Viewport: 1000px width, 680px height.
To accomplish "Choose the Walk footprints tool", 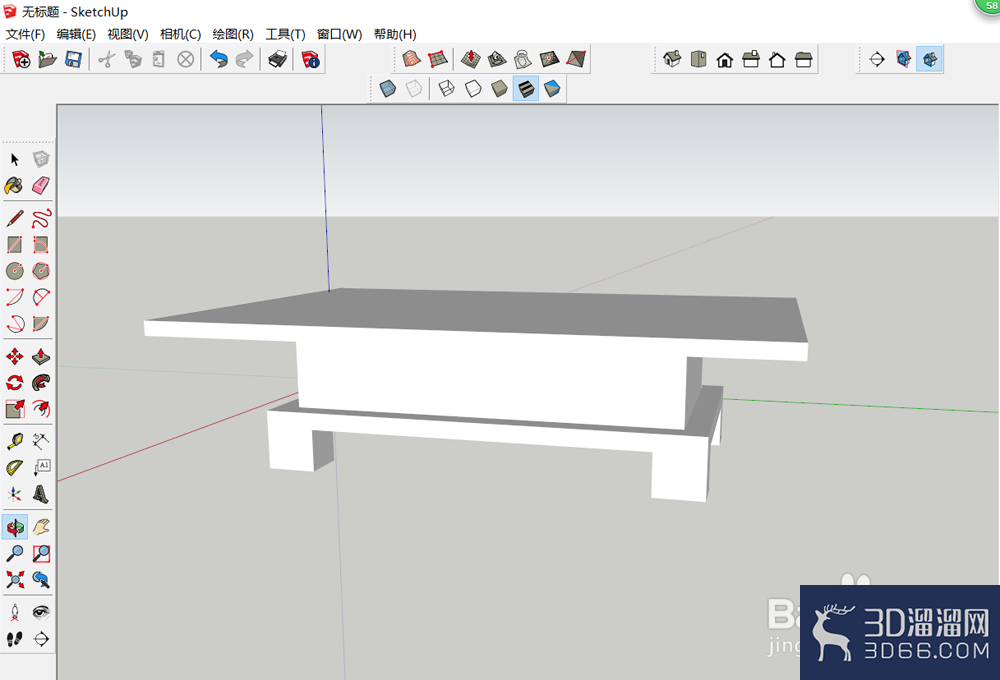I will 15,639.
